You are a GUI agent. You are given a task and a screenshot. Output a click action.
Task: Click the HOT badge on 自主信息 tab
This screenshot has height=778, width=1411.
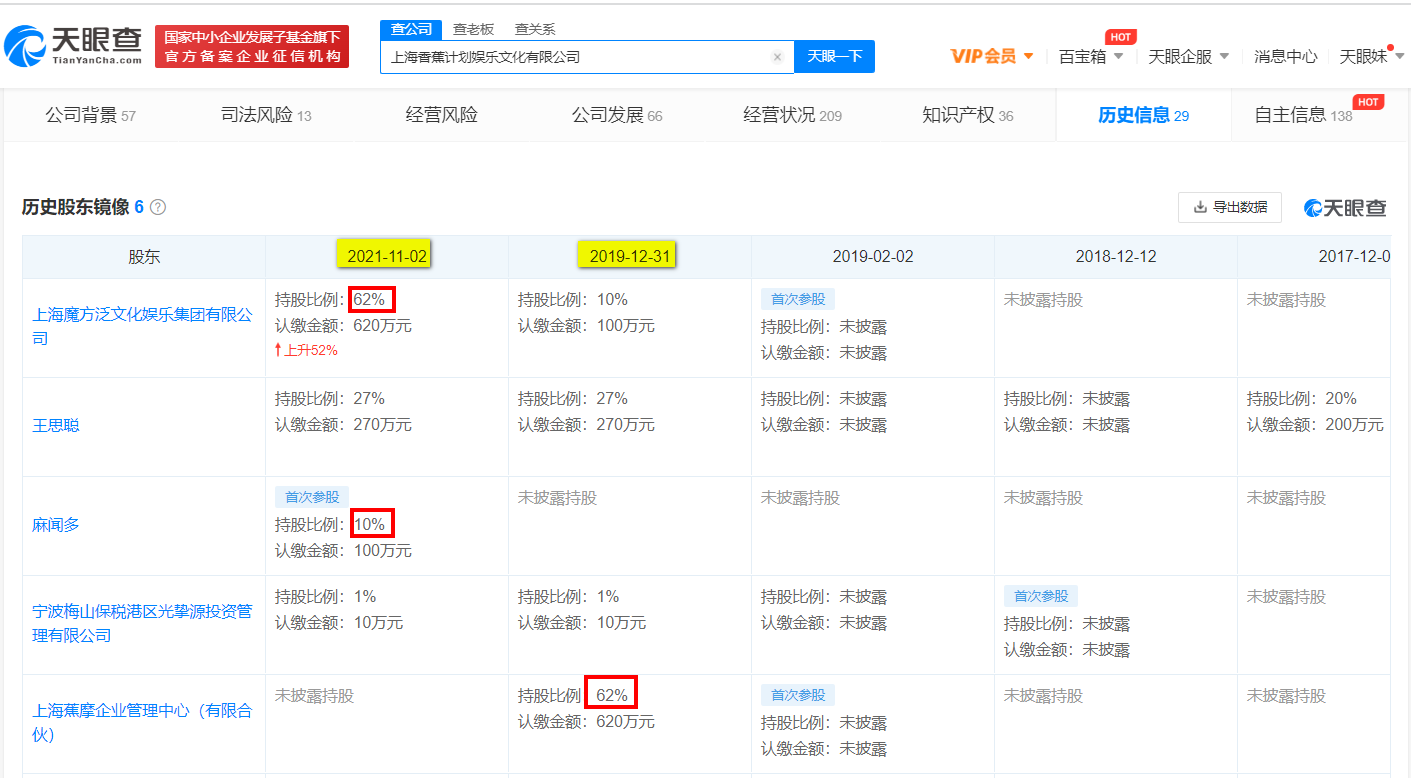1368,102
